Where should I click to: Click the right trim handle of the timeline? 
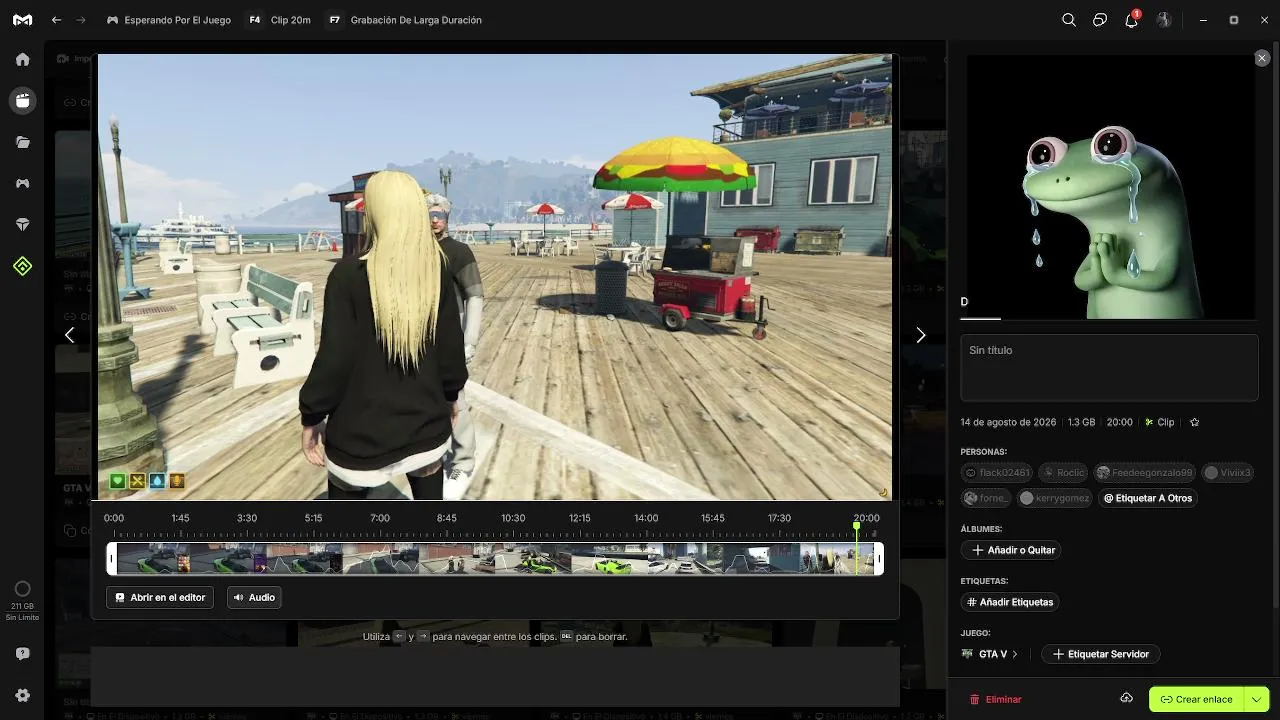[879, 558]
